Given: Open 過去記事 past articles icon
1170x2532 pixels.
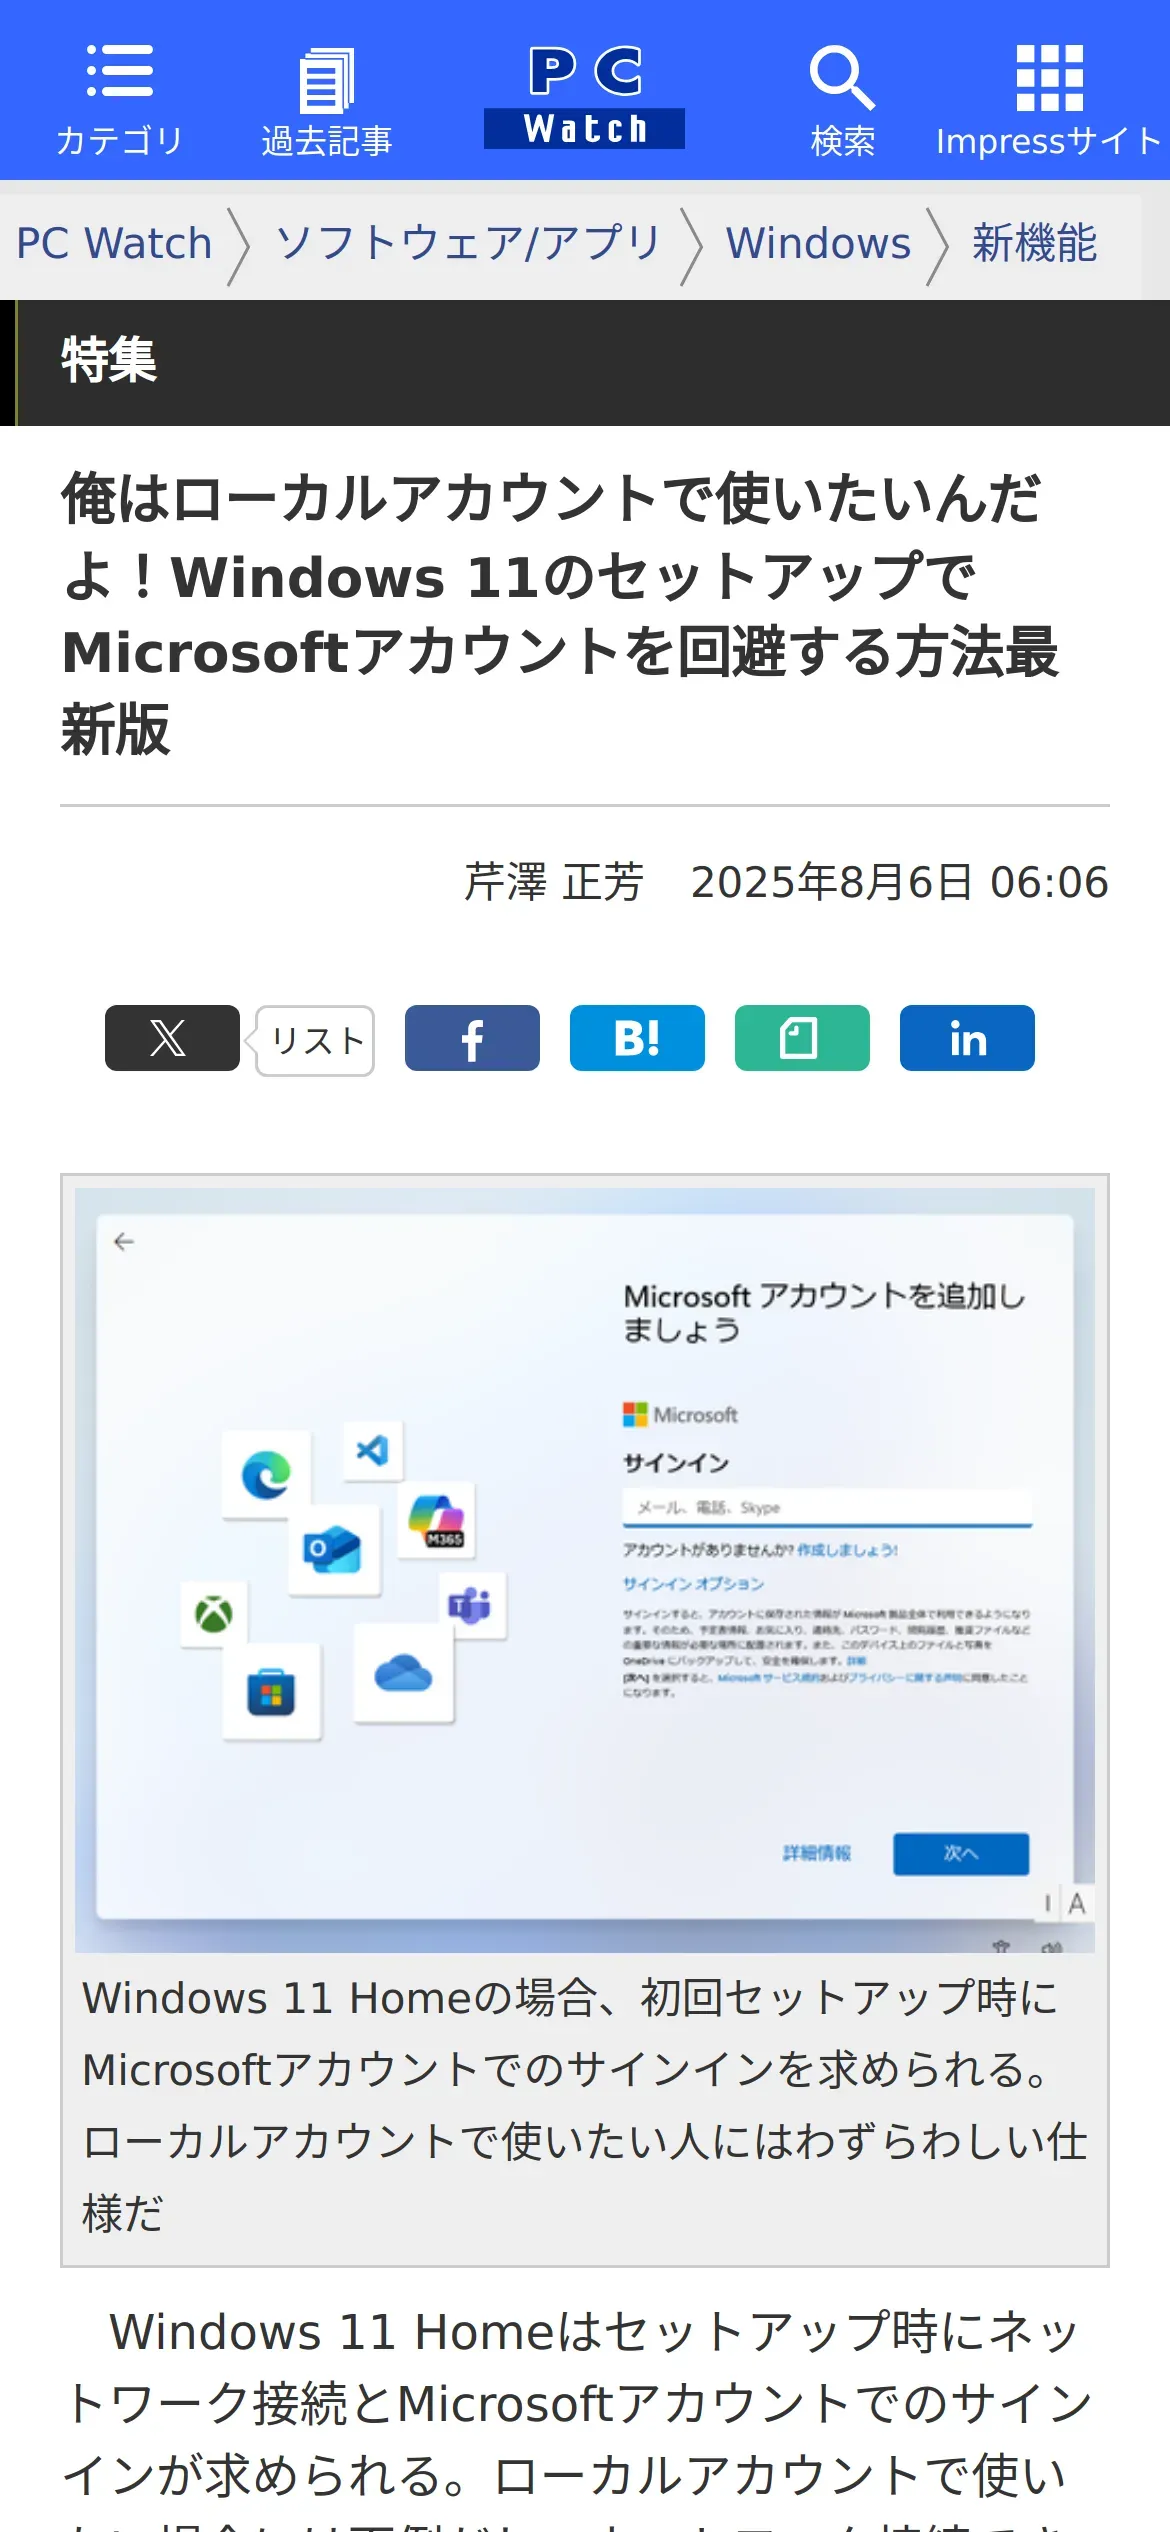Looking at the screenshot, I should click(326, 102).
